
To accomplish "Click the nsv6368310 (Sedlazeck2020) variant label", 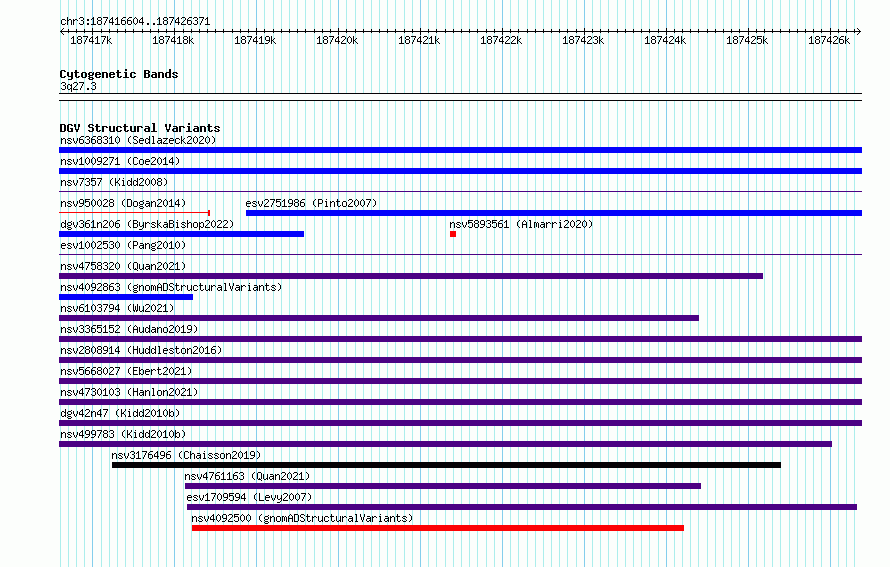I will [138, 140].
